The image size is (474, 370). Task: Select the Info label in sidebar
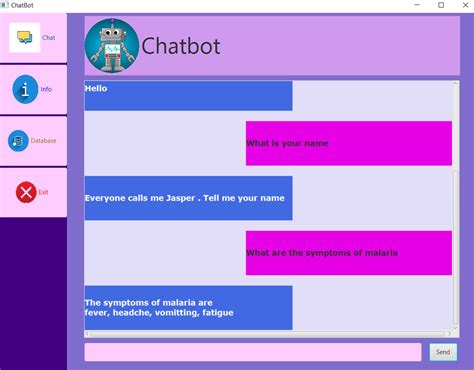click(46, 89)
